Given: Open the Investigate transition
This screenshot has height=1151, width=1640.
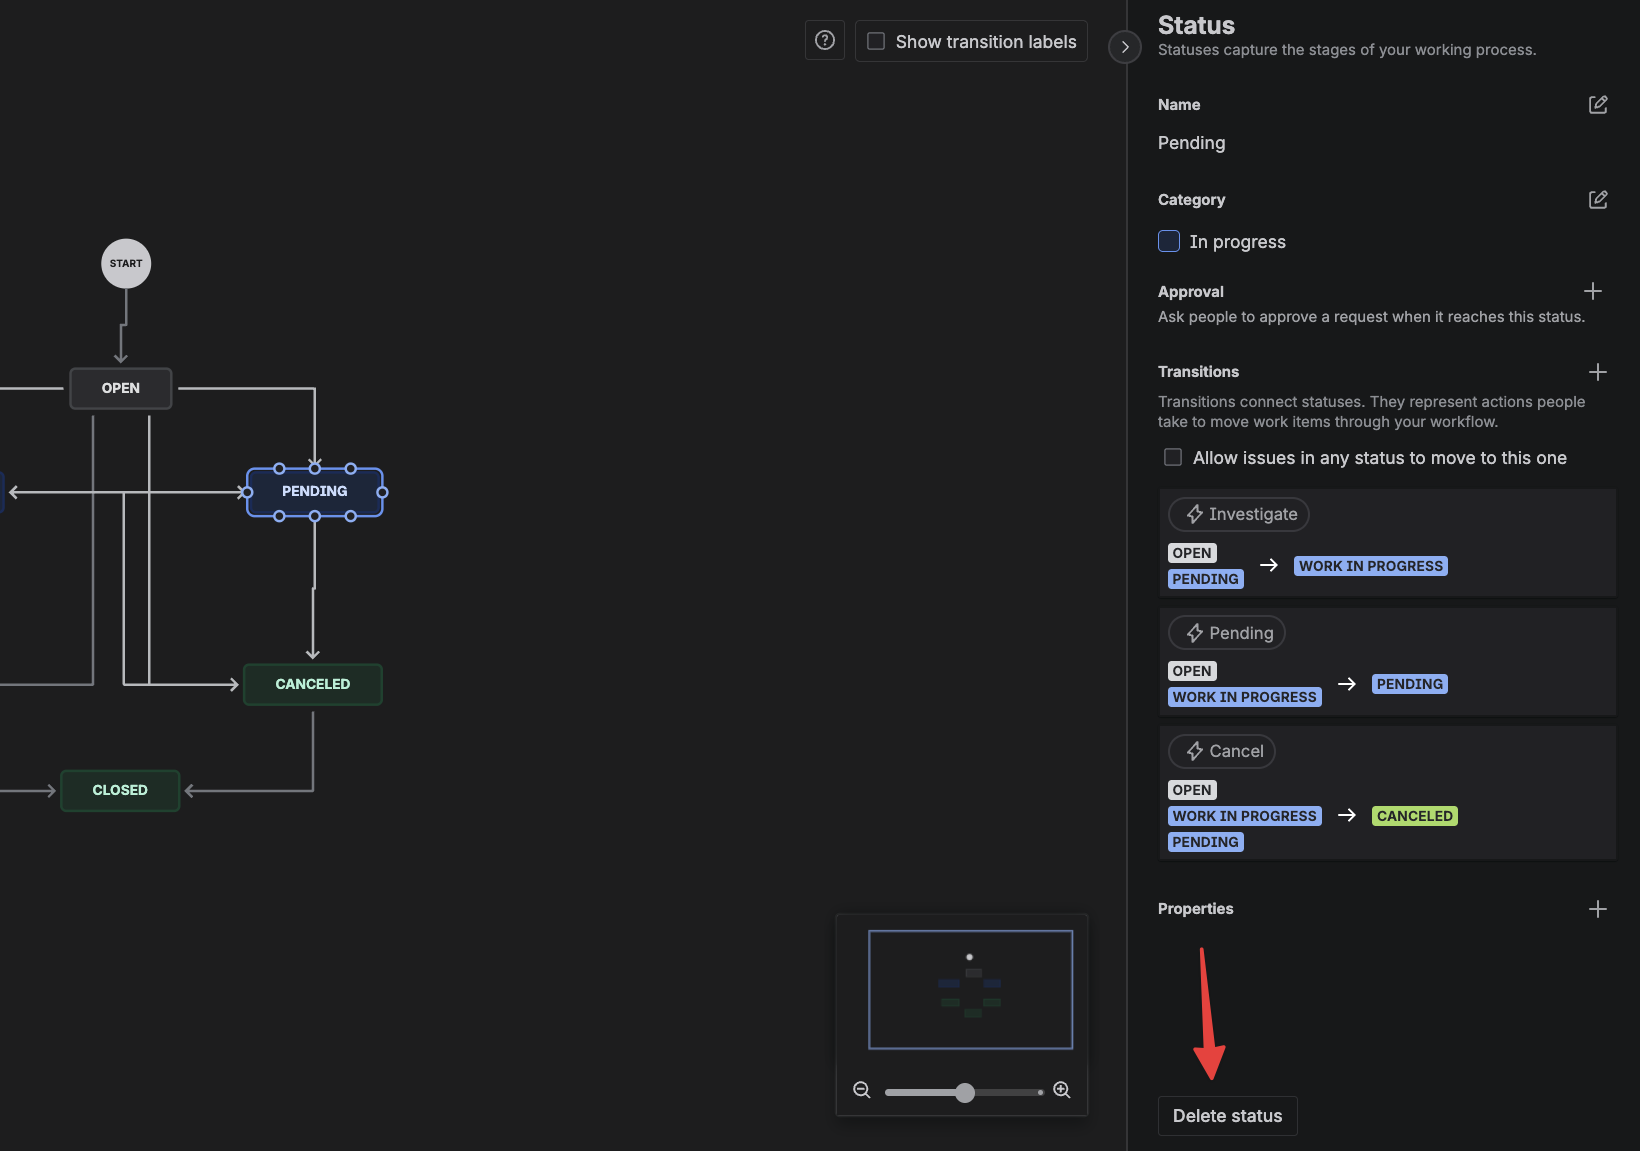Looking at the screenshot, I should 1239,514.
